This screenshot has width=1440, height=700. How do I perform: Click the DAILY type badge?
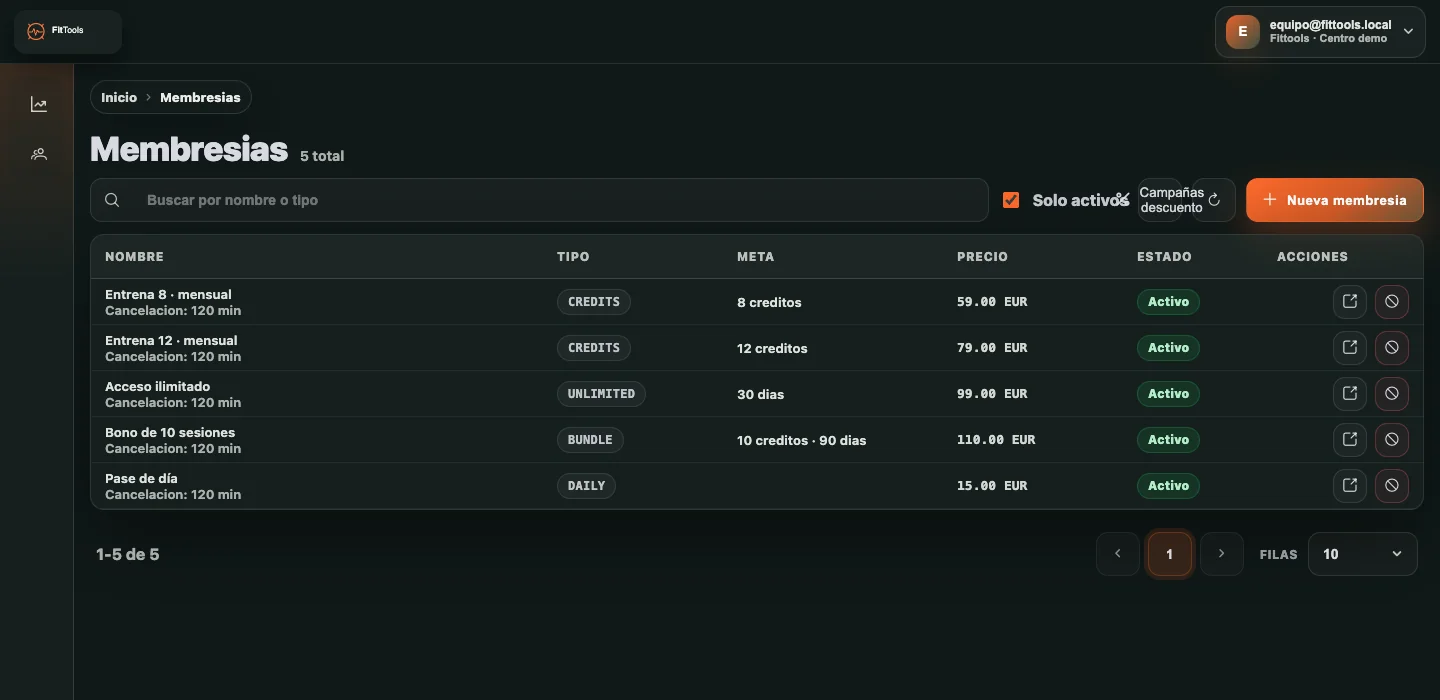[586, 486]
